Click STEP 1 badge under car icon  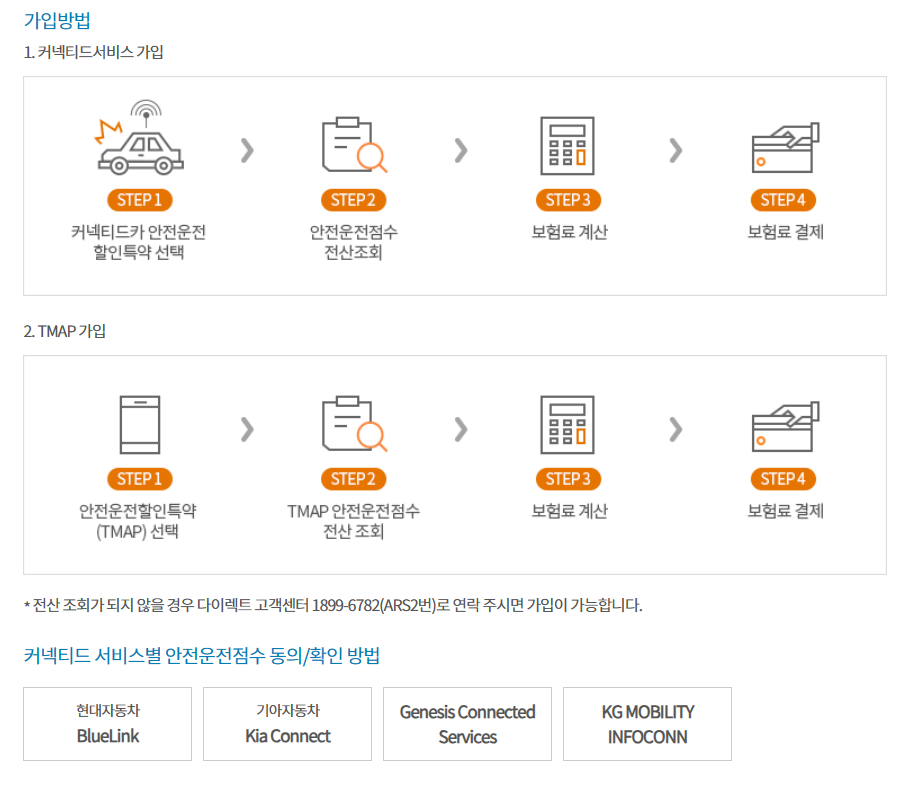pos(140,200)
